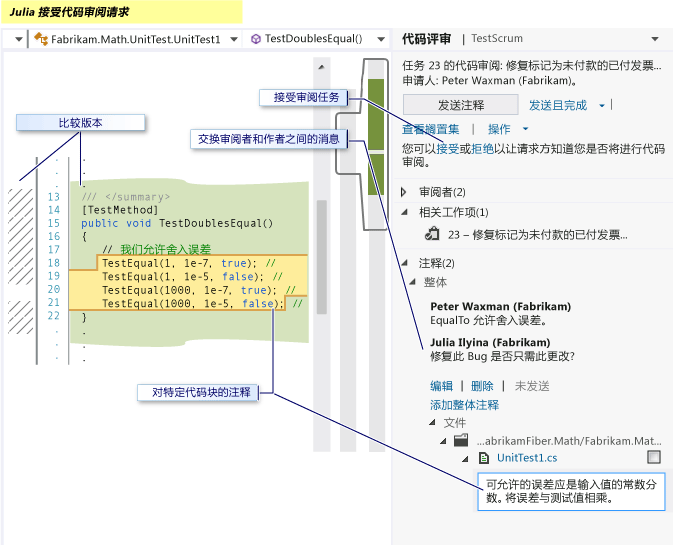
Task: Collapse the 相关工作项(1) section
Action: pyautogui.click(x=405, y=212)
